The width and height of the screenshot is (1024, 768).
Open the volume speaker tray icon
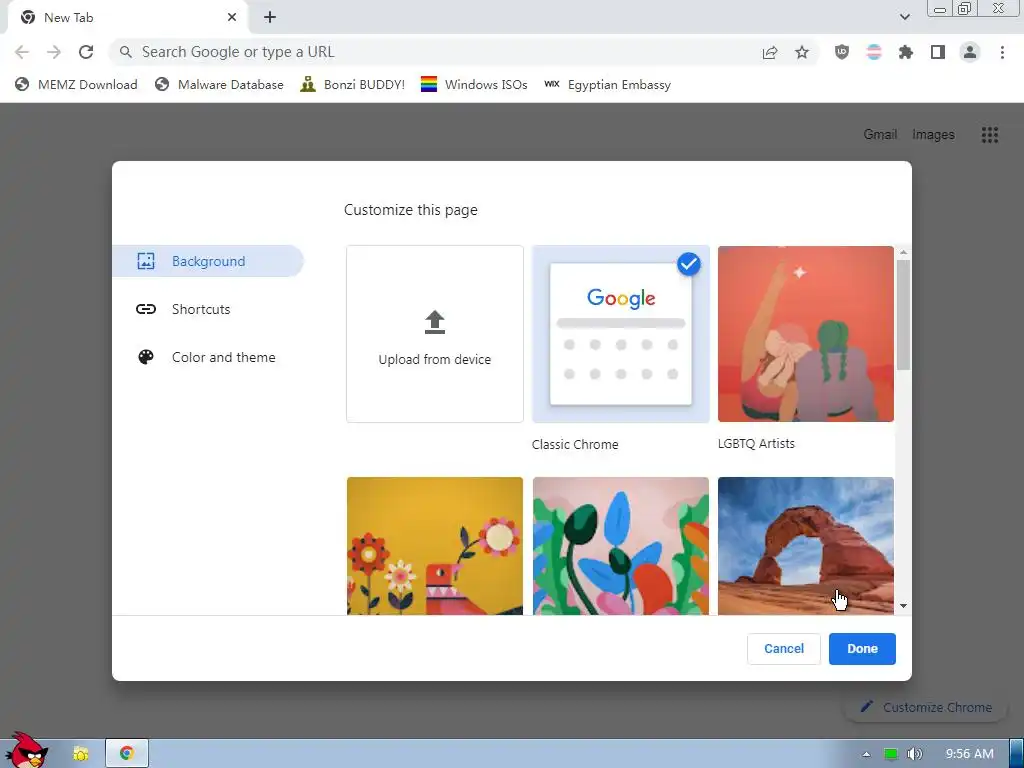tap(914, 754)
